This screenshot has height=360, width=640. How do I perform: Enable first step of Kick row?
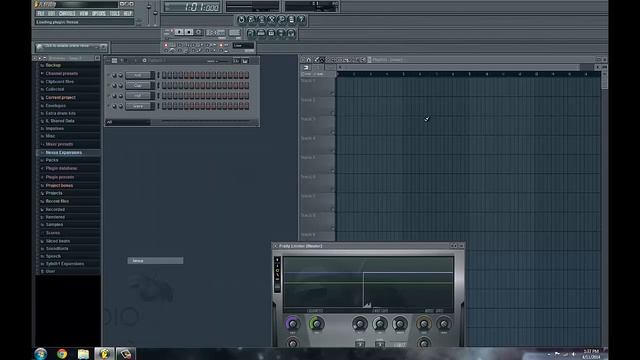tap(164, 75)
